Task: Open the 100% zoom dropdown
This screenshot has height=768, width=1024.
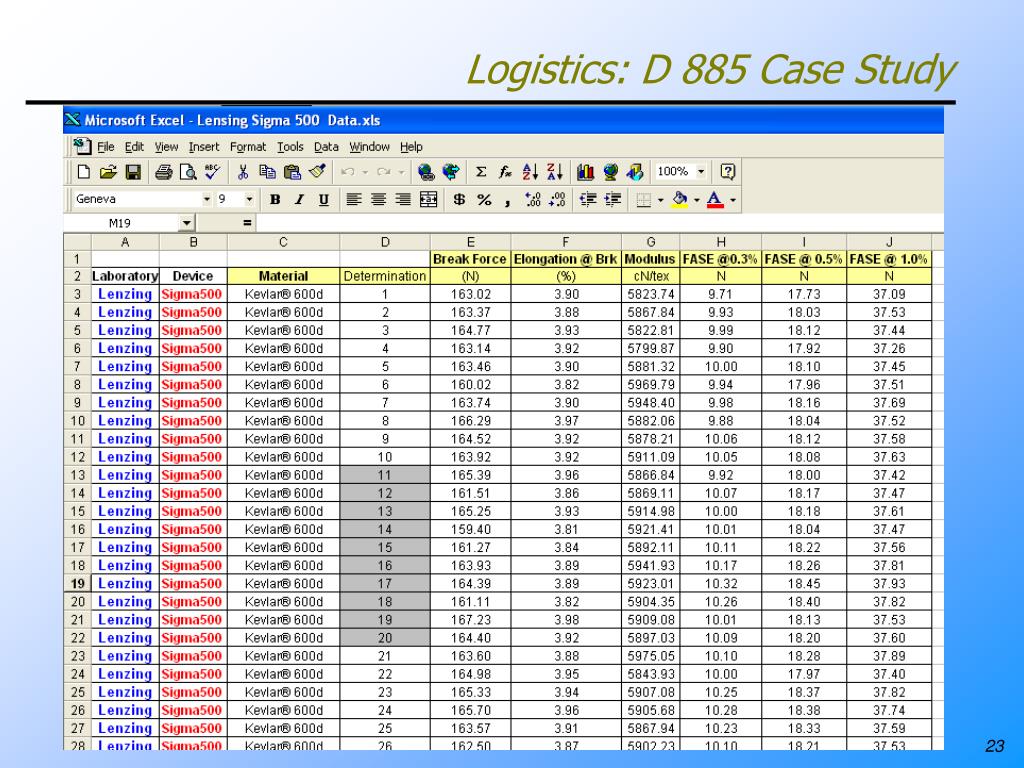Action: [701, 172]
